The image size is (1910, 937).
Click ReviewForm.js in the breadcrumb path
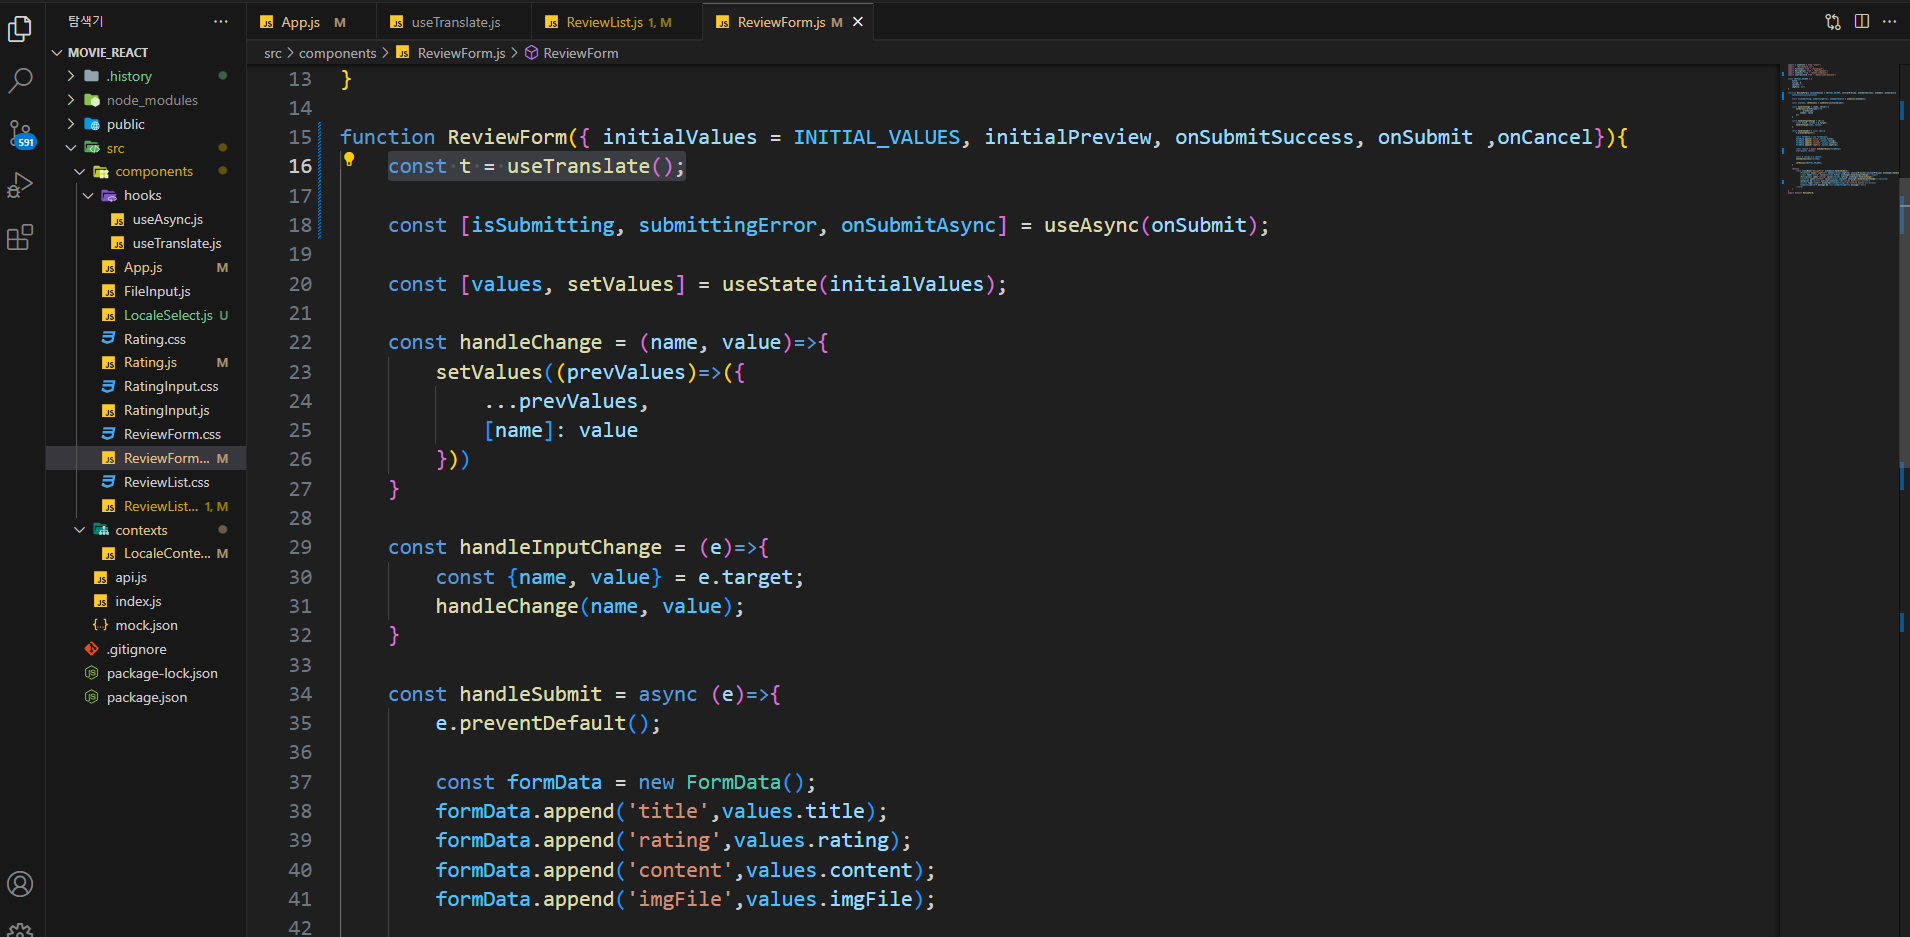click(461, 53)
